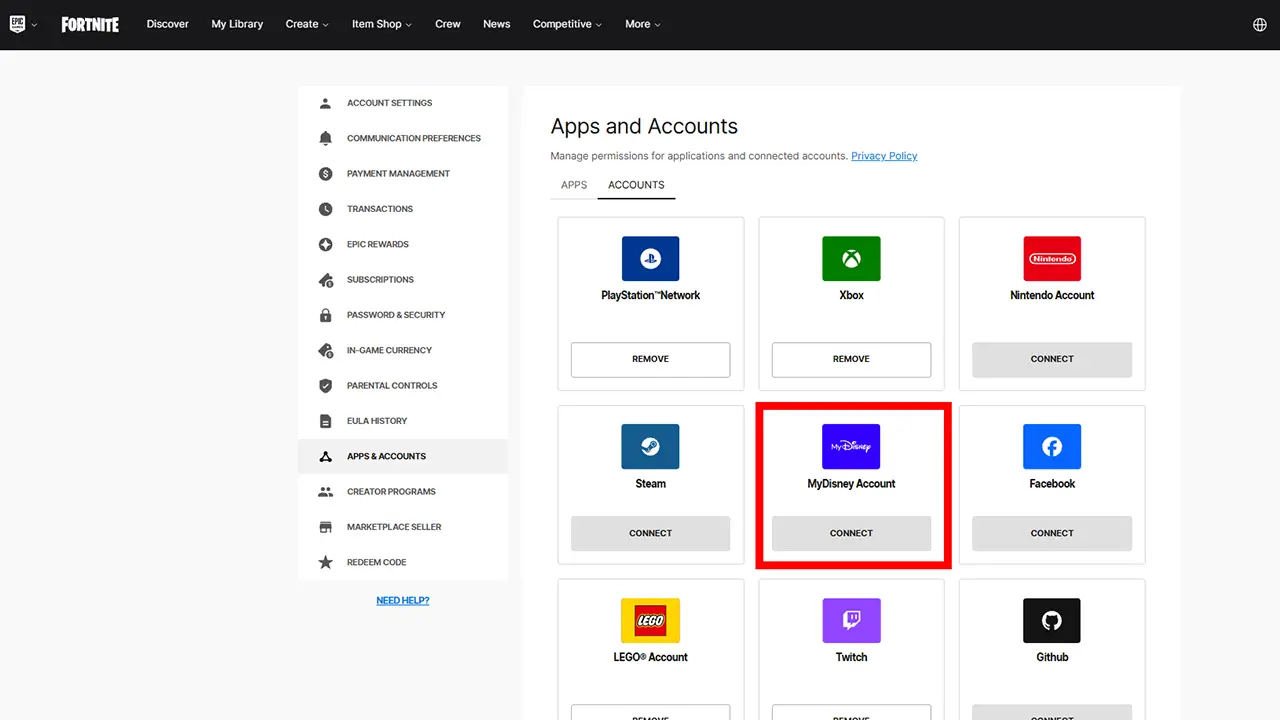
Task: Click the "Nintendo Account" card label
Action: pos(1052,295)
